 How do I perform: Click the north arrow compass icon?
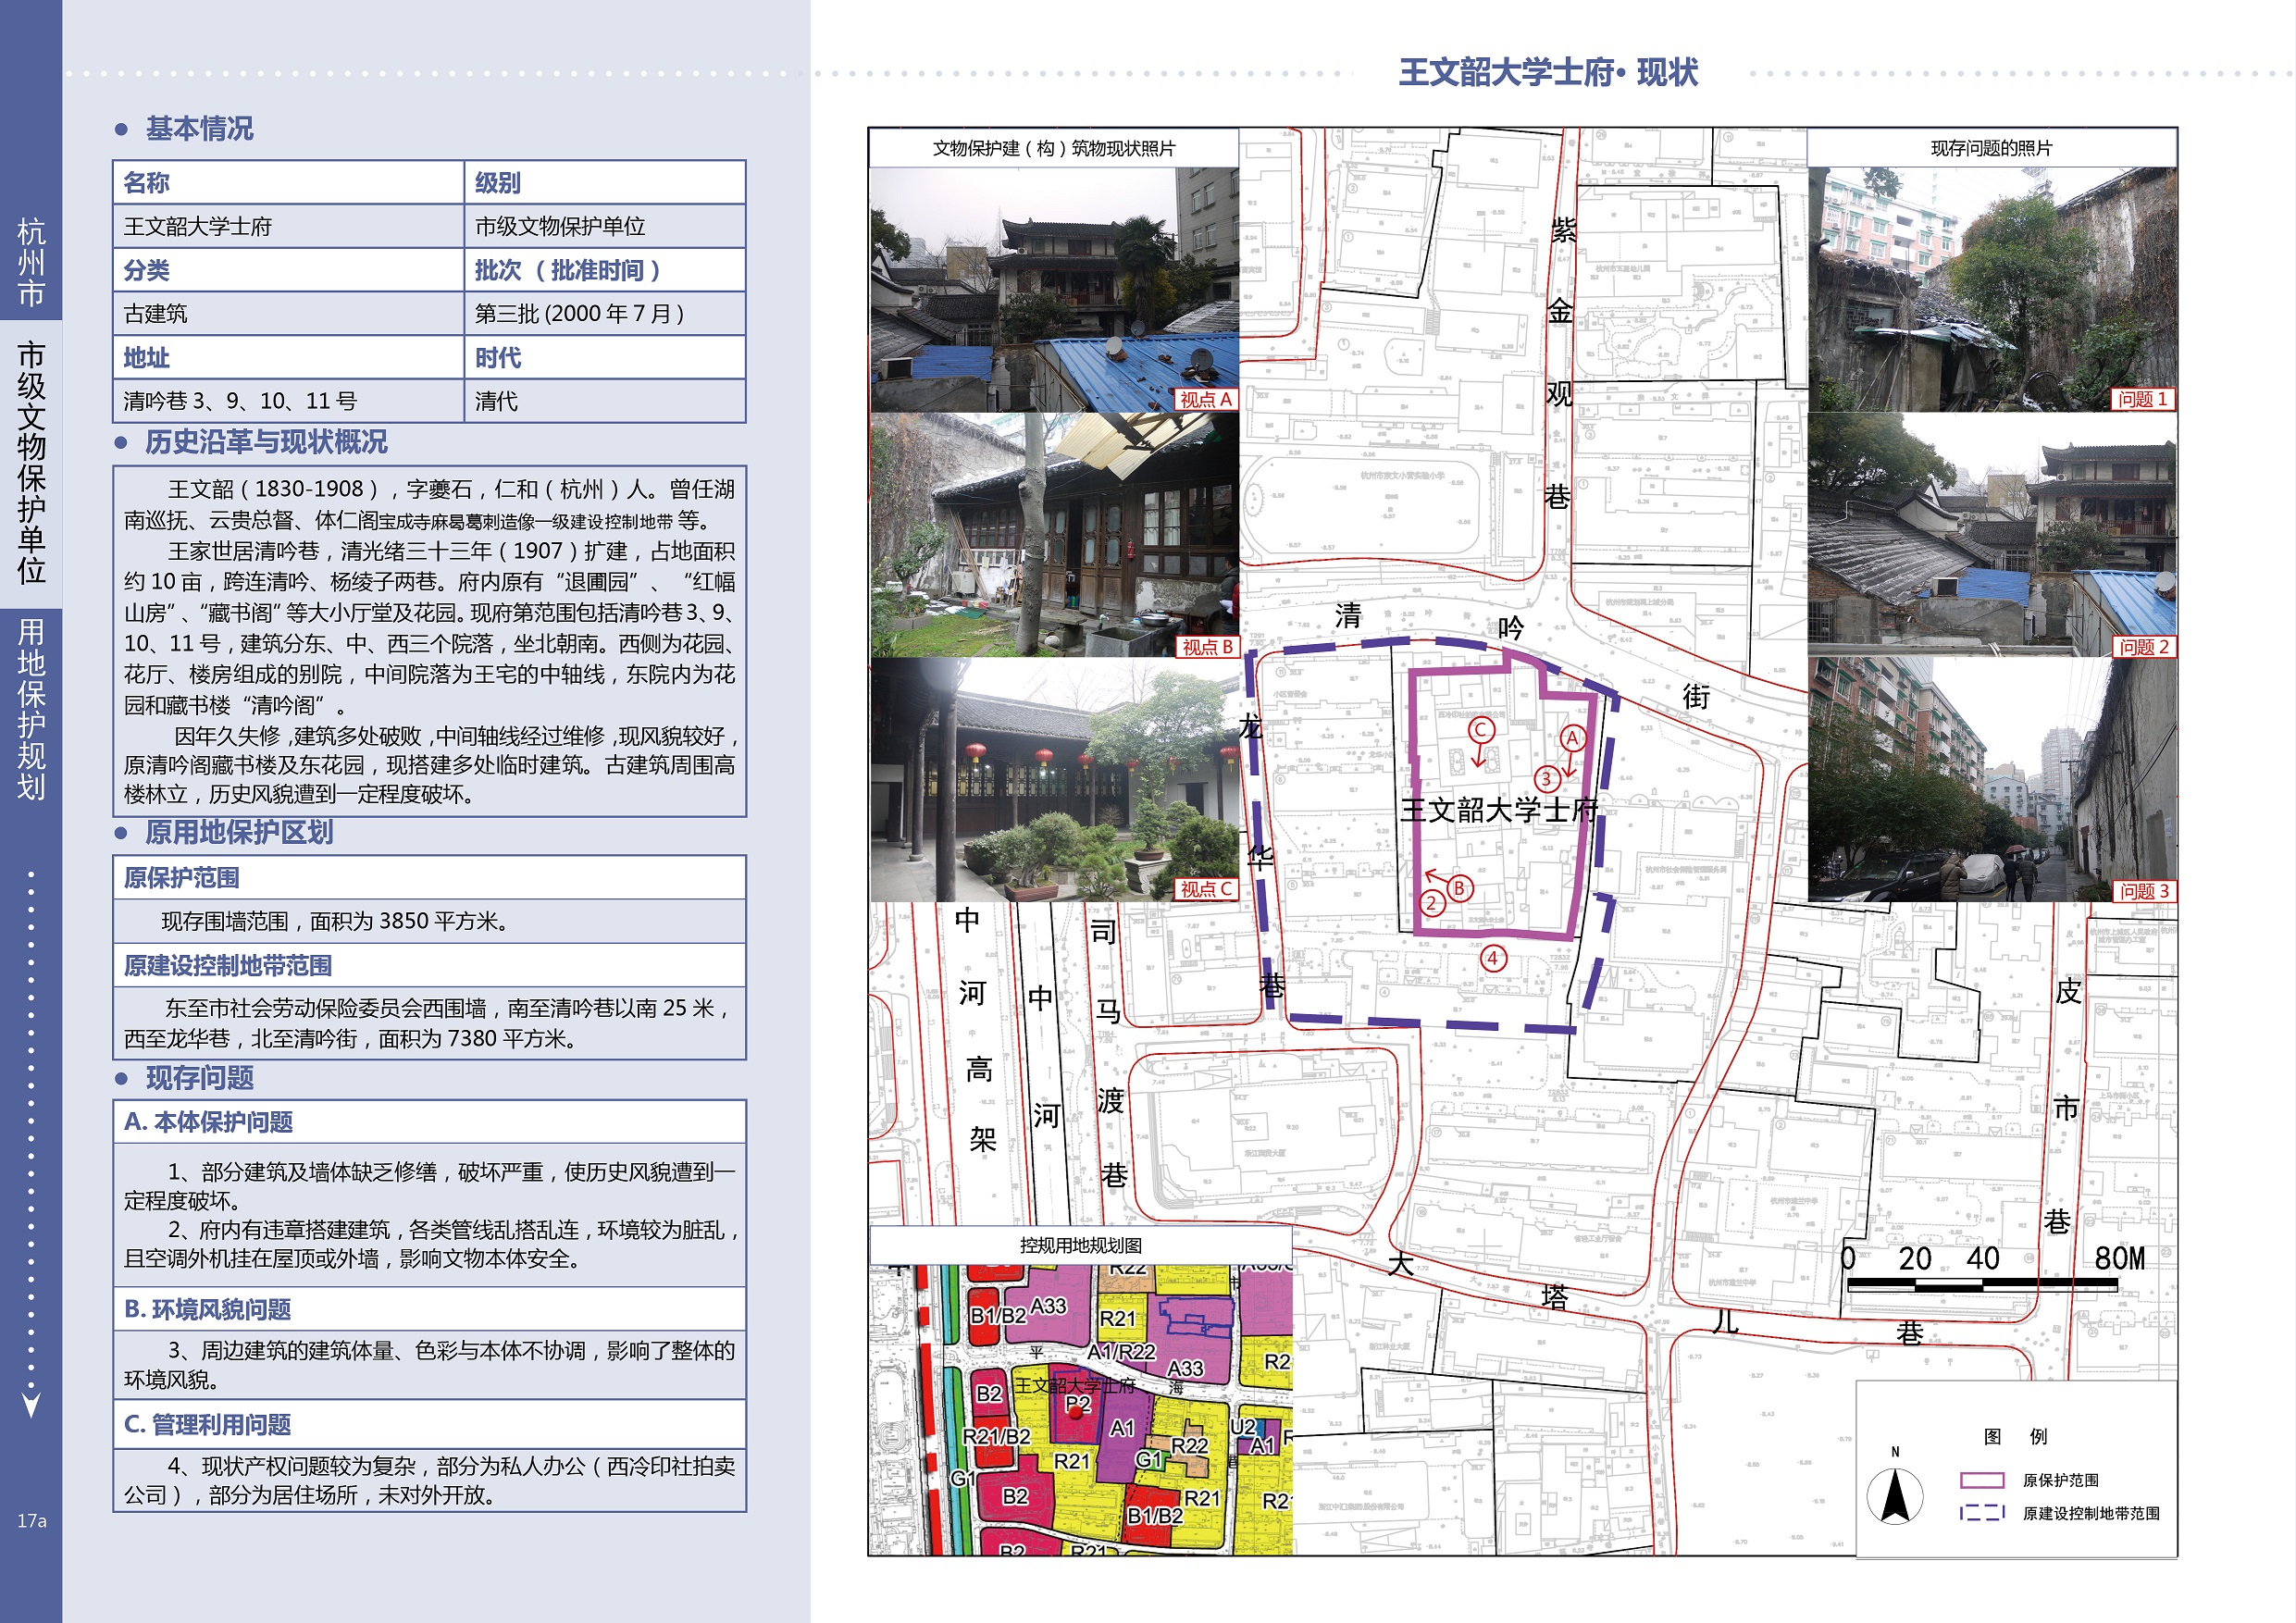[1894, 1496]
